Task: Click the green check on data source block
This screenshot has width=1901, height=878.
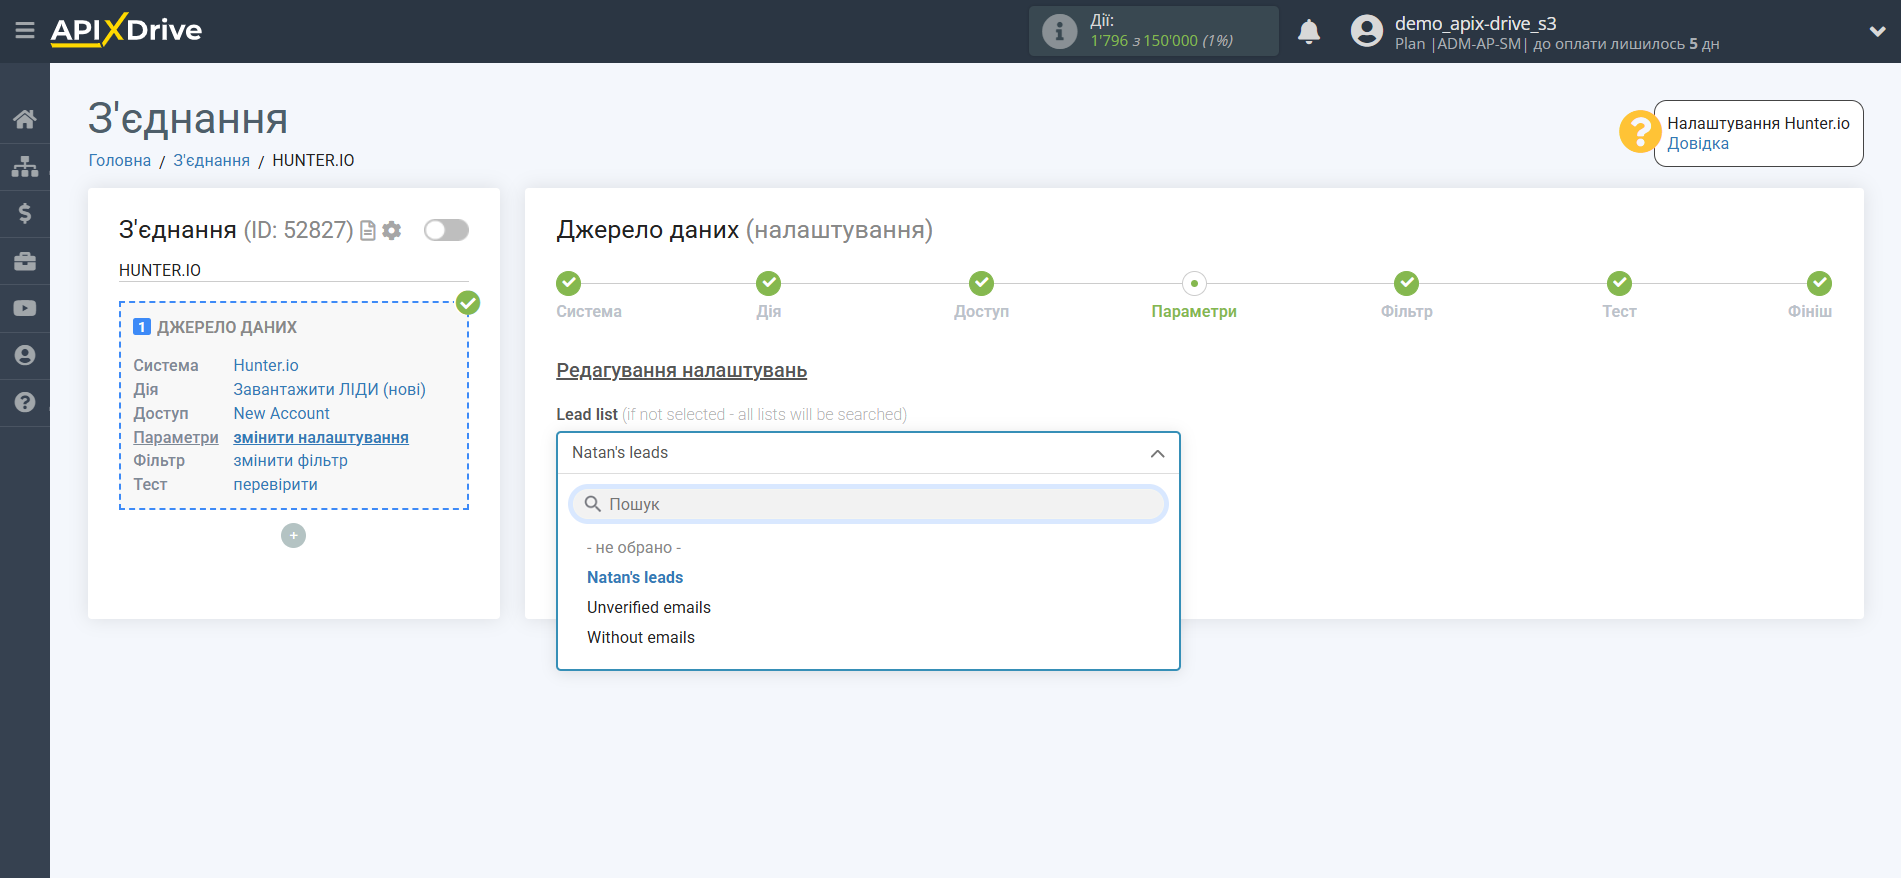Action: pos(468,303)
